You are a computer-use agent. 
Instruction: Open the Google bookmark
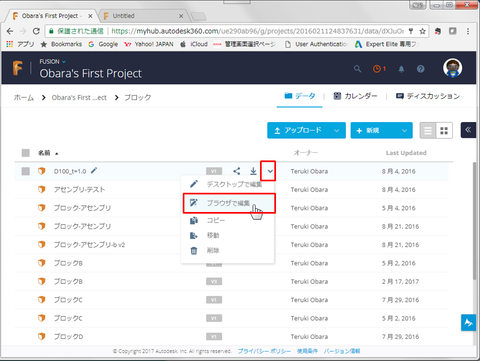[x=103, y=44]
